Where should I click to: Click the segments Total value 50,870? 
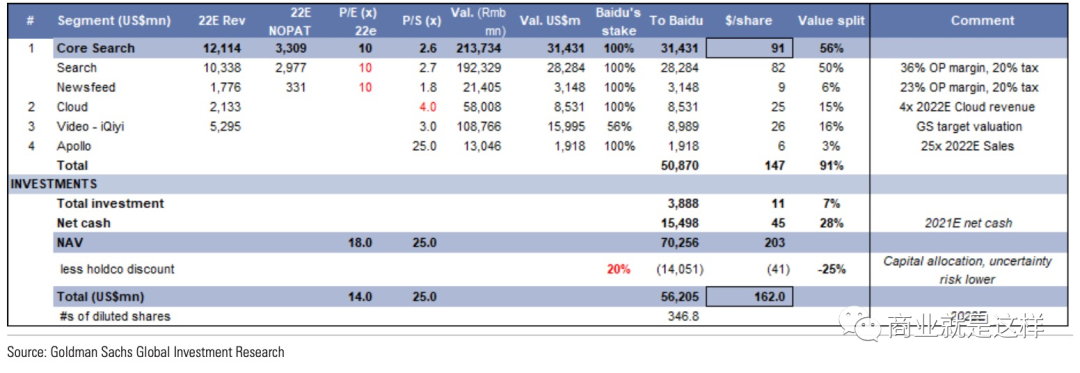tap(680, 166)
